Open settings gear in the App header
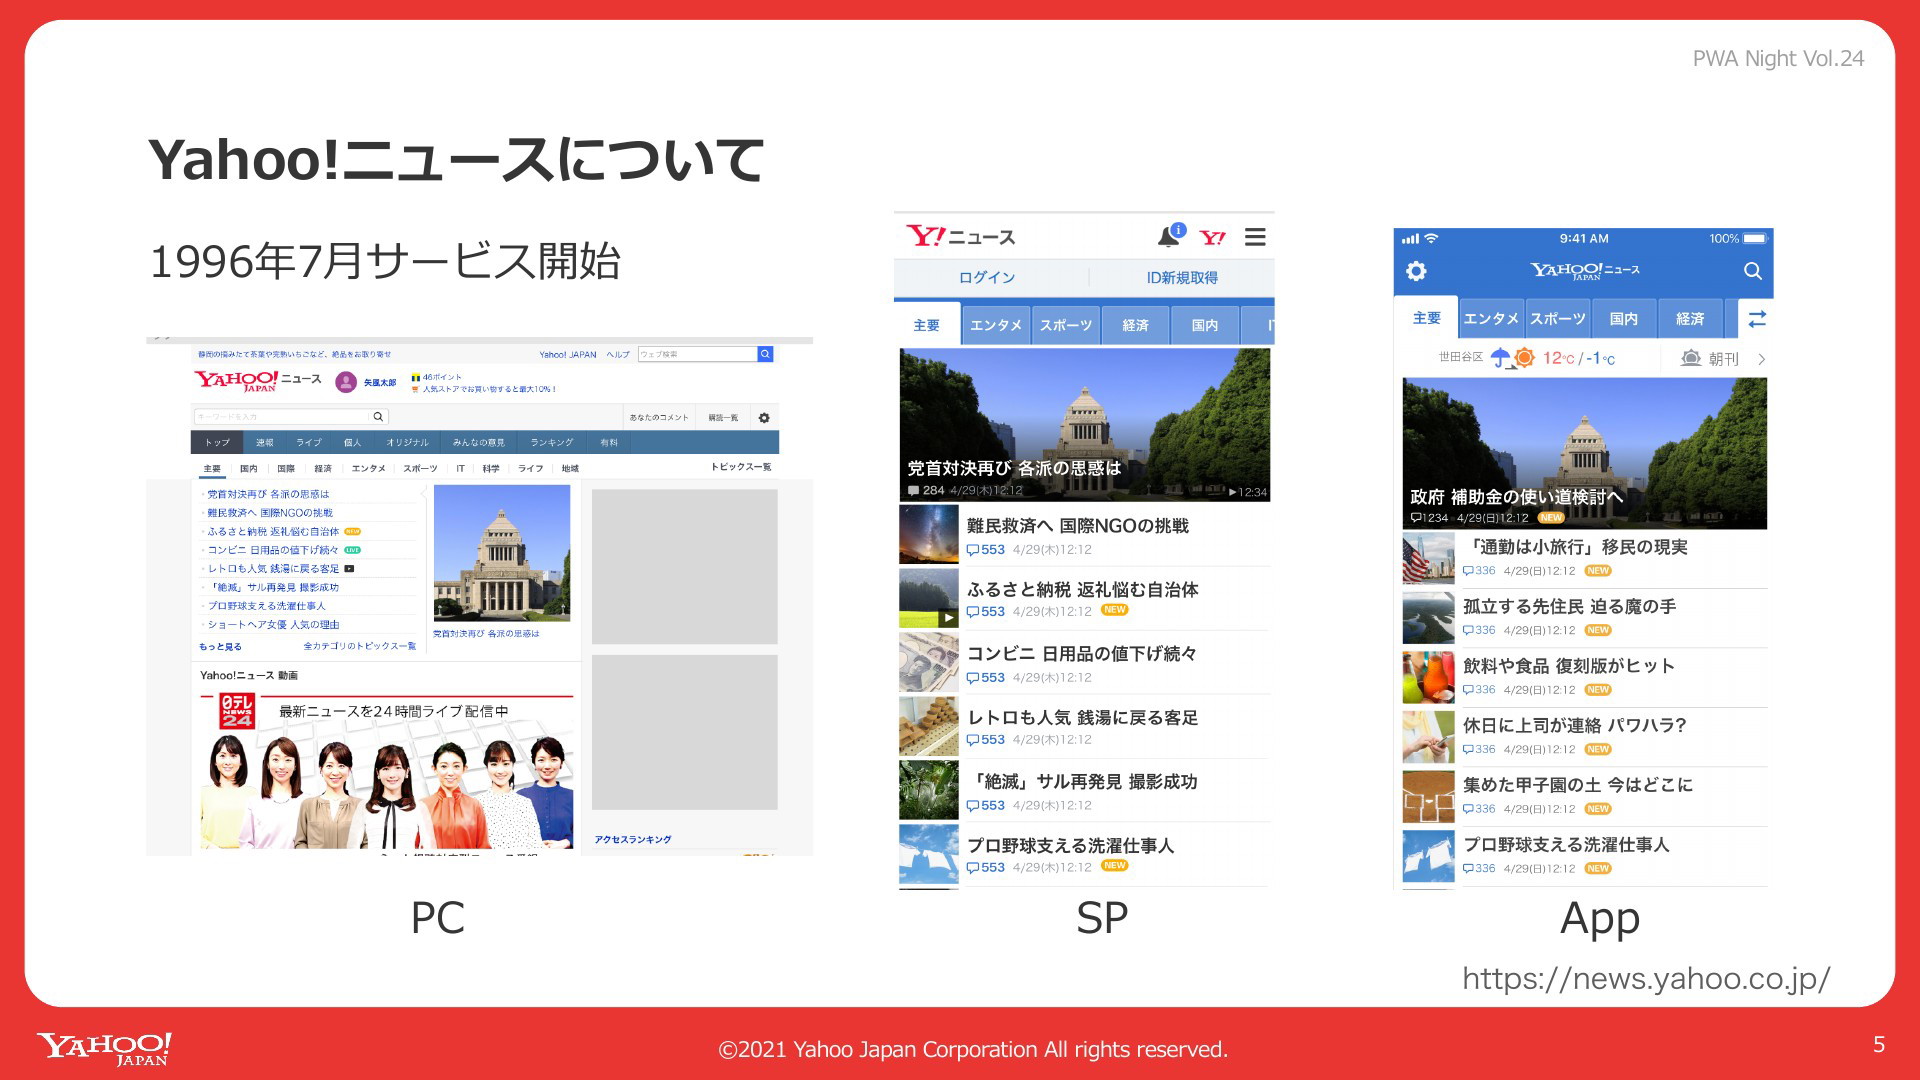The height and width of the screenshot is (1080, 1920). pyautogui.click(x=1416, y=271)
